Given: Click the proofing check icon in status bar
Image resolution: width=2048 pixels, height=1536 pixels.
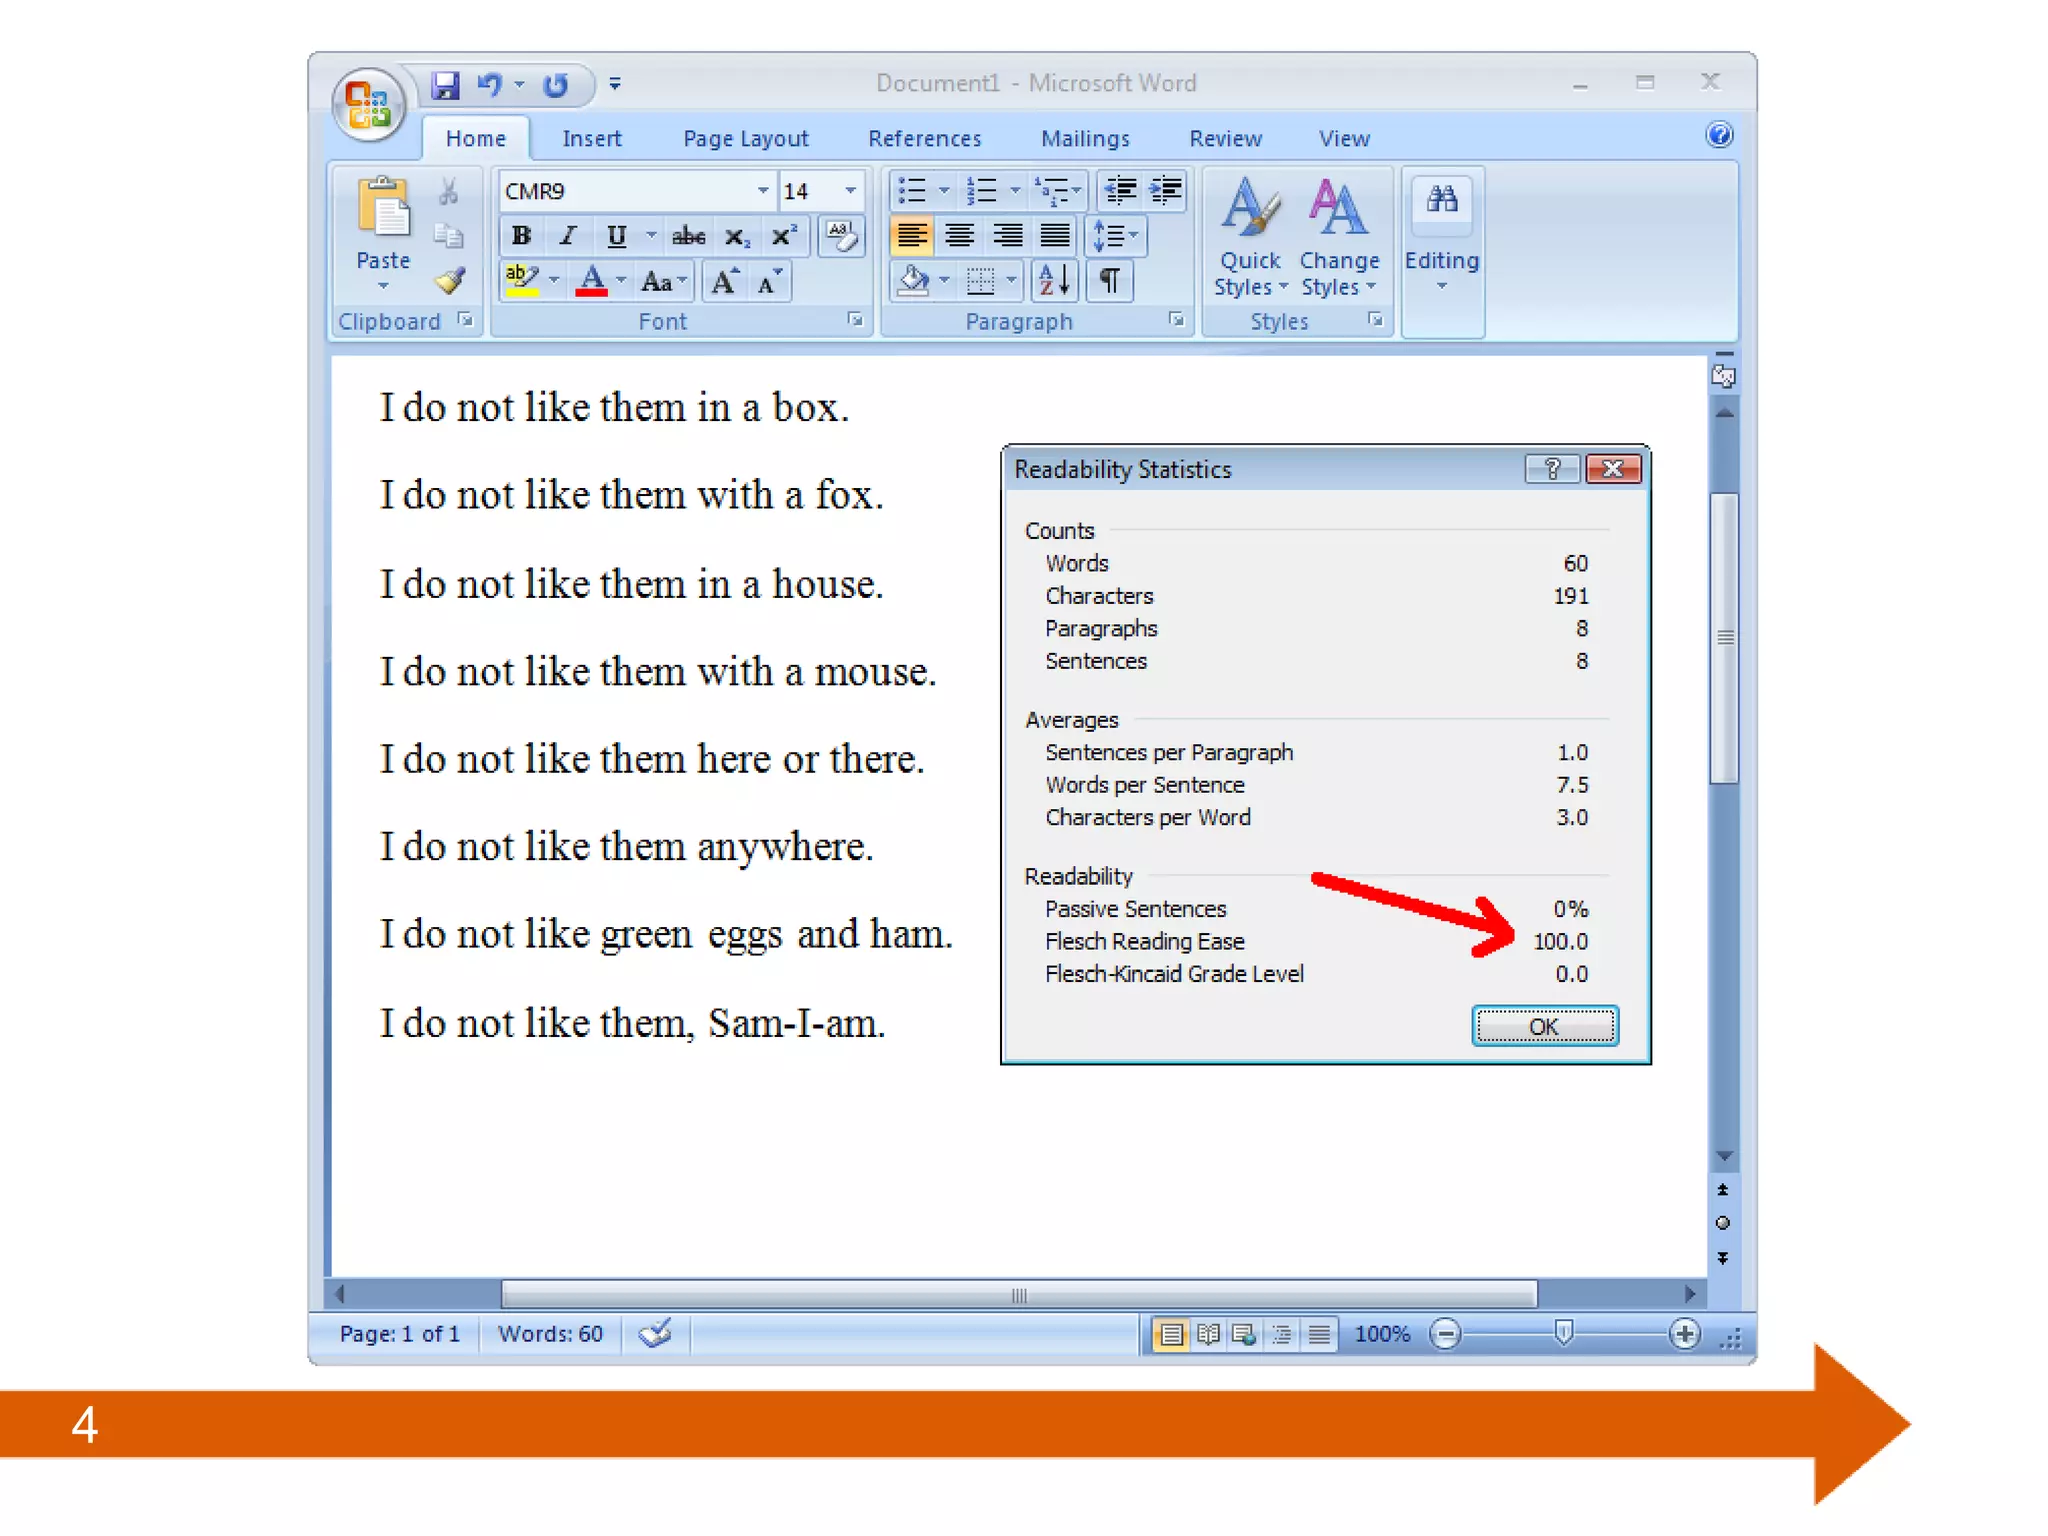Looking at the screenshot, I should pos(655,1333).
